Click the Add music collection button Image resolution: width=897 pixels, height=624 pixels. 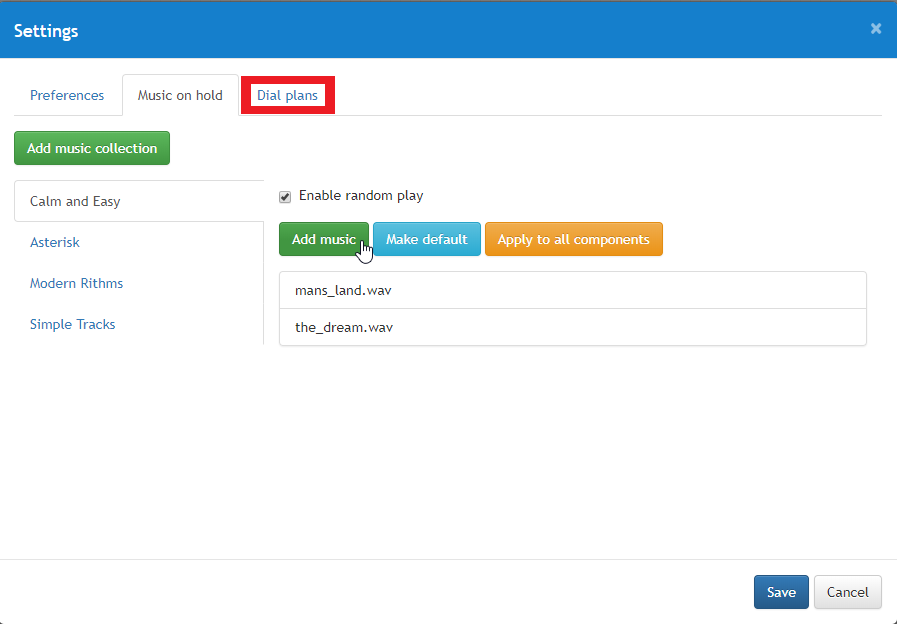[92, 148]
